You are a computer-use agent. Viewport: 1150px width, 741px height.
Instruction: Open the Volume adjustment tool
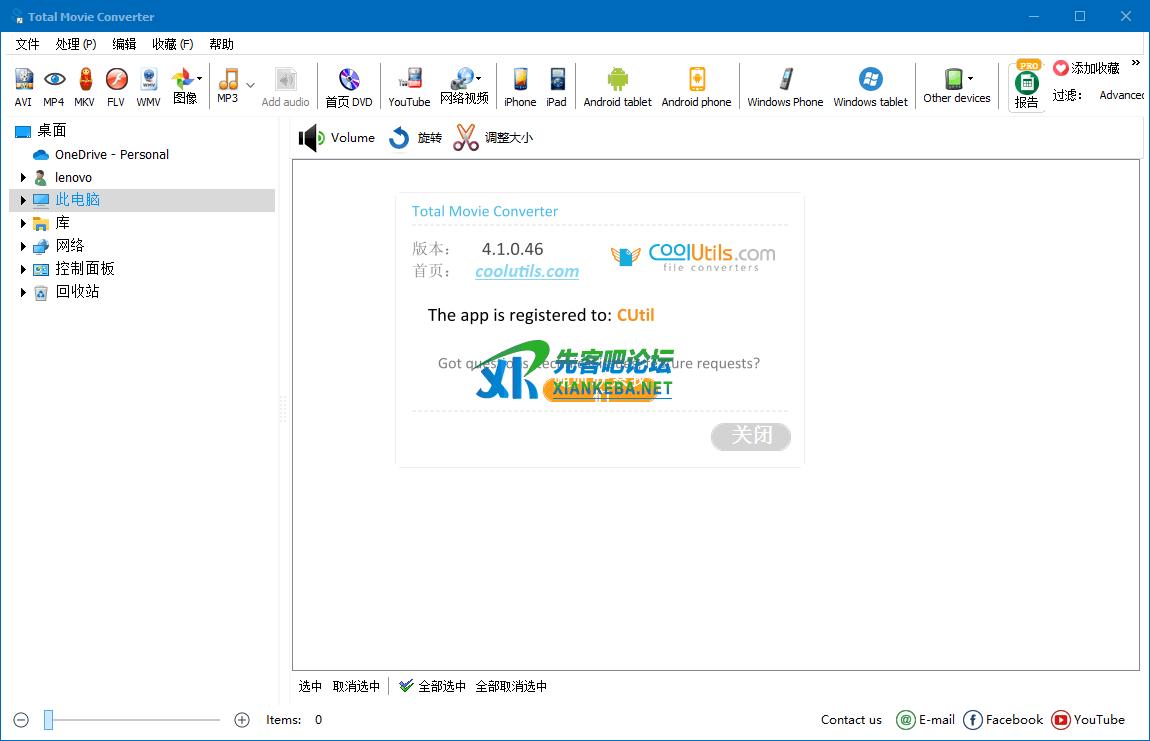click(x=337, y=138)
